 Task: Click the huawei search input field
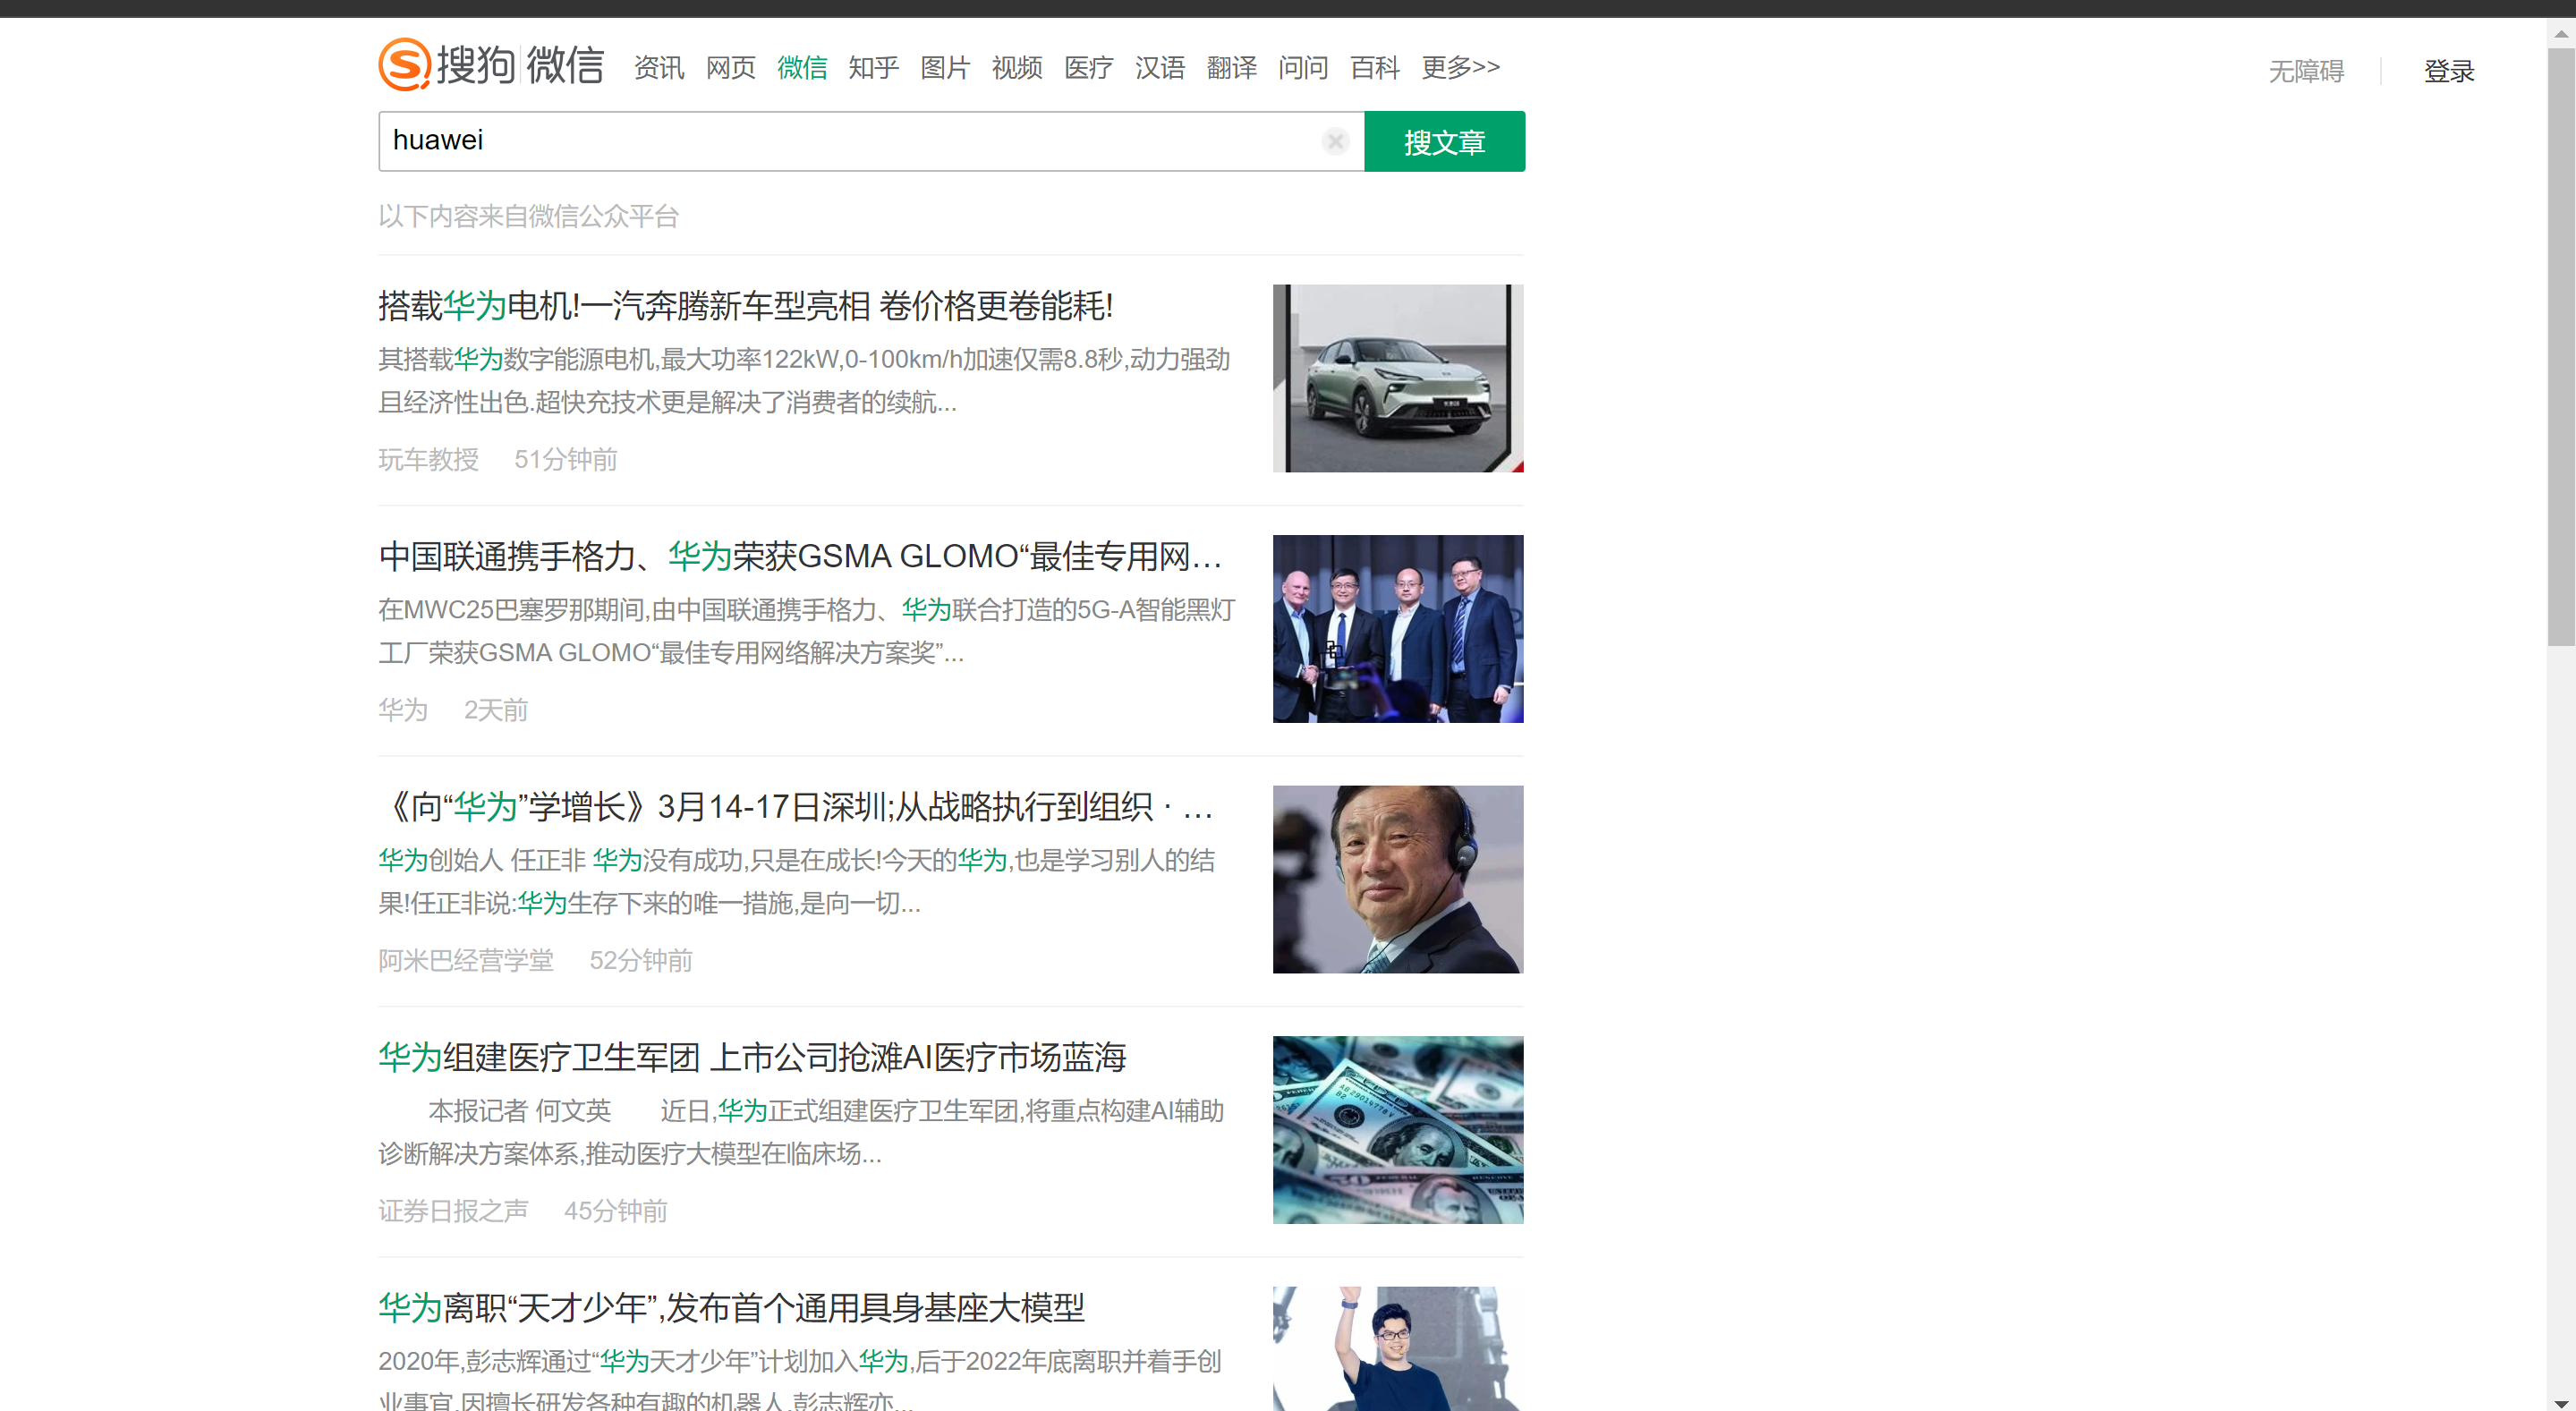850,141
